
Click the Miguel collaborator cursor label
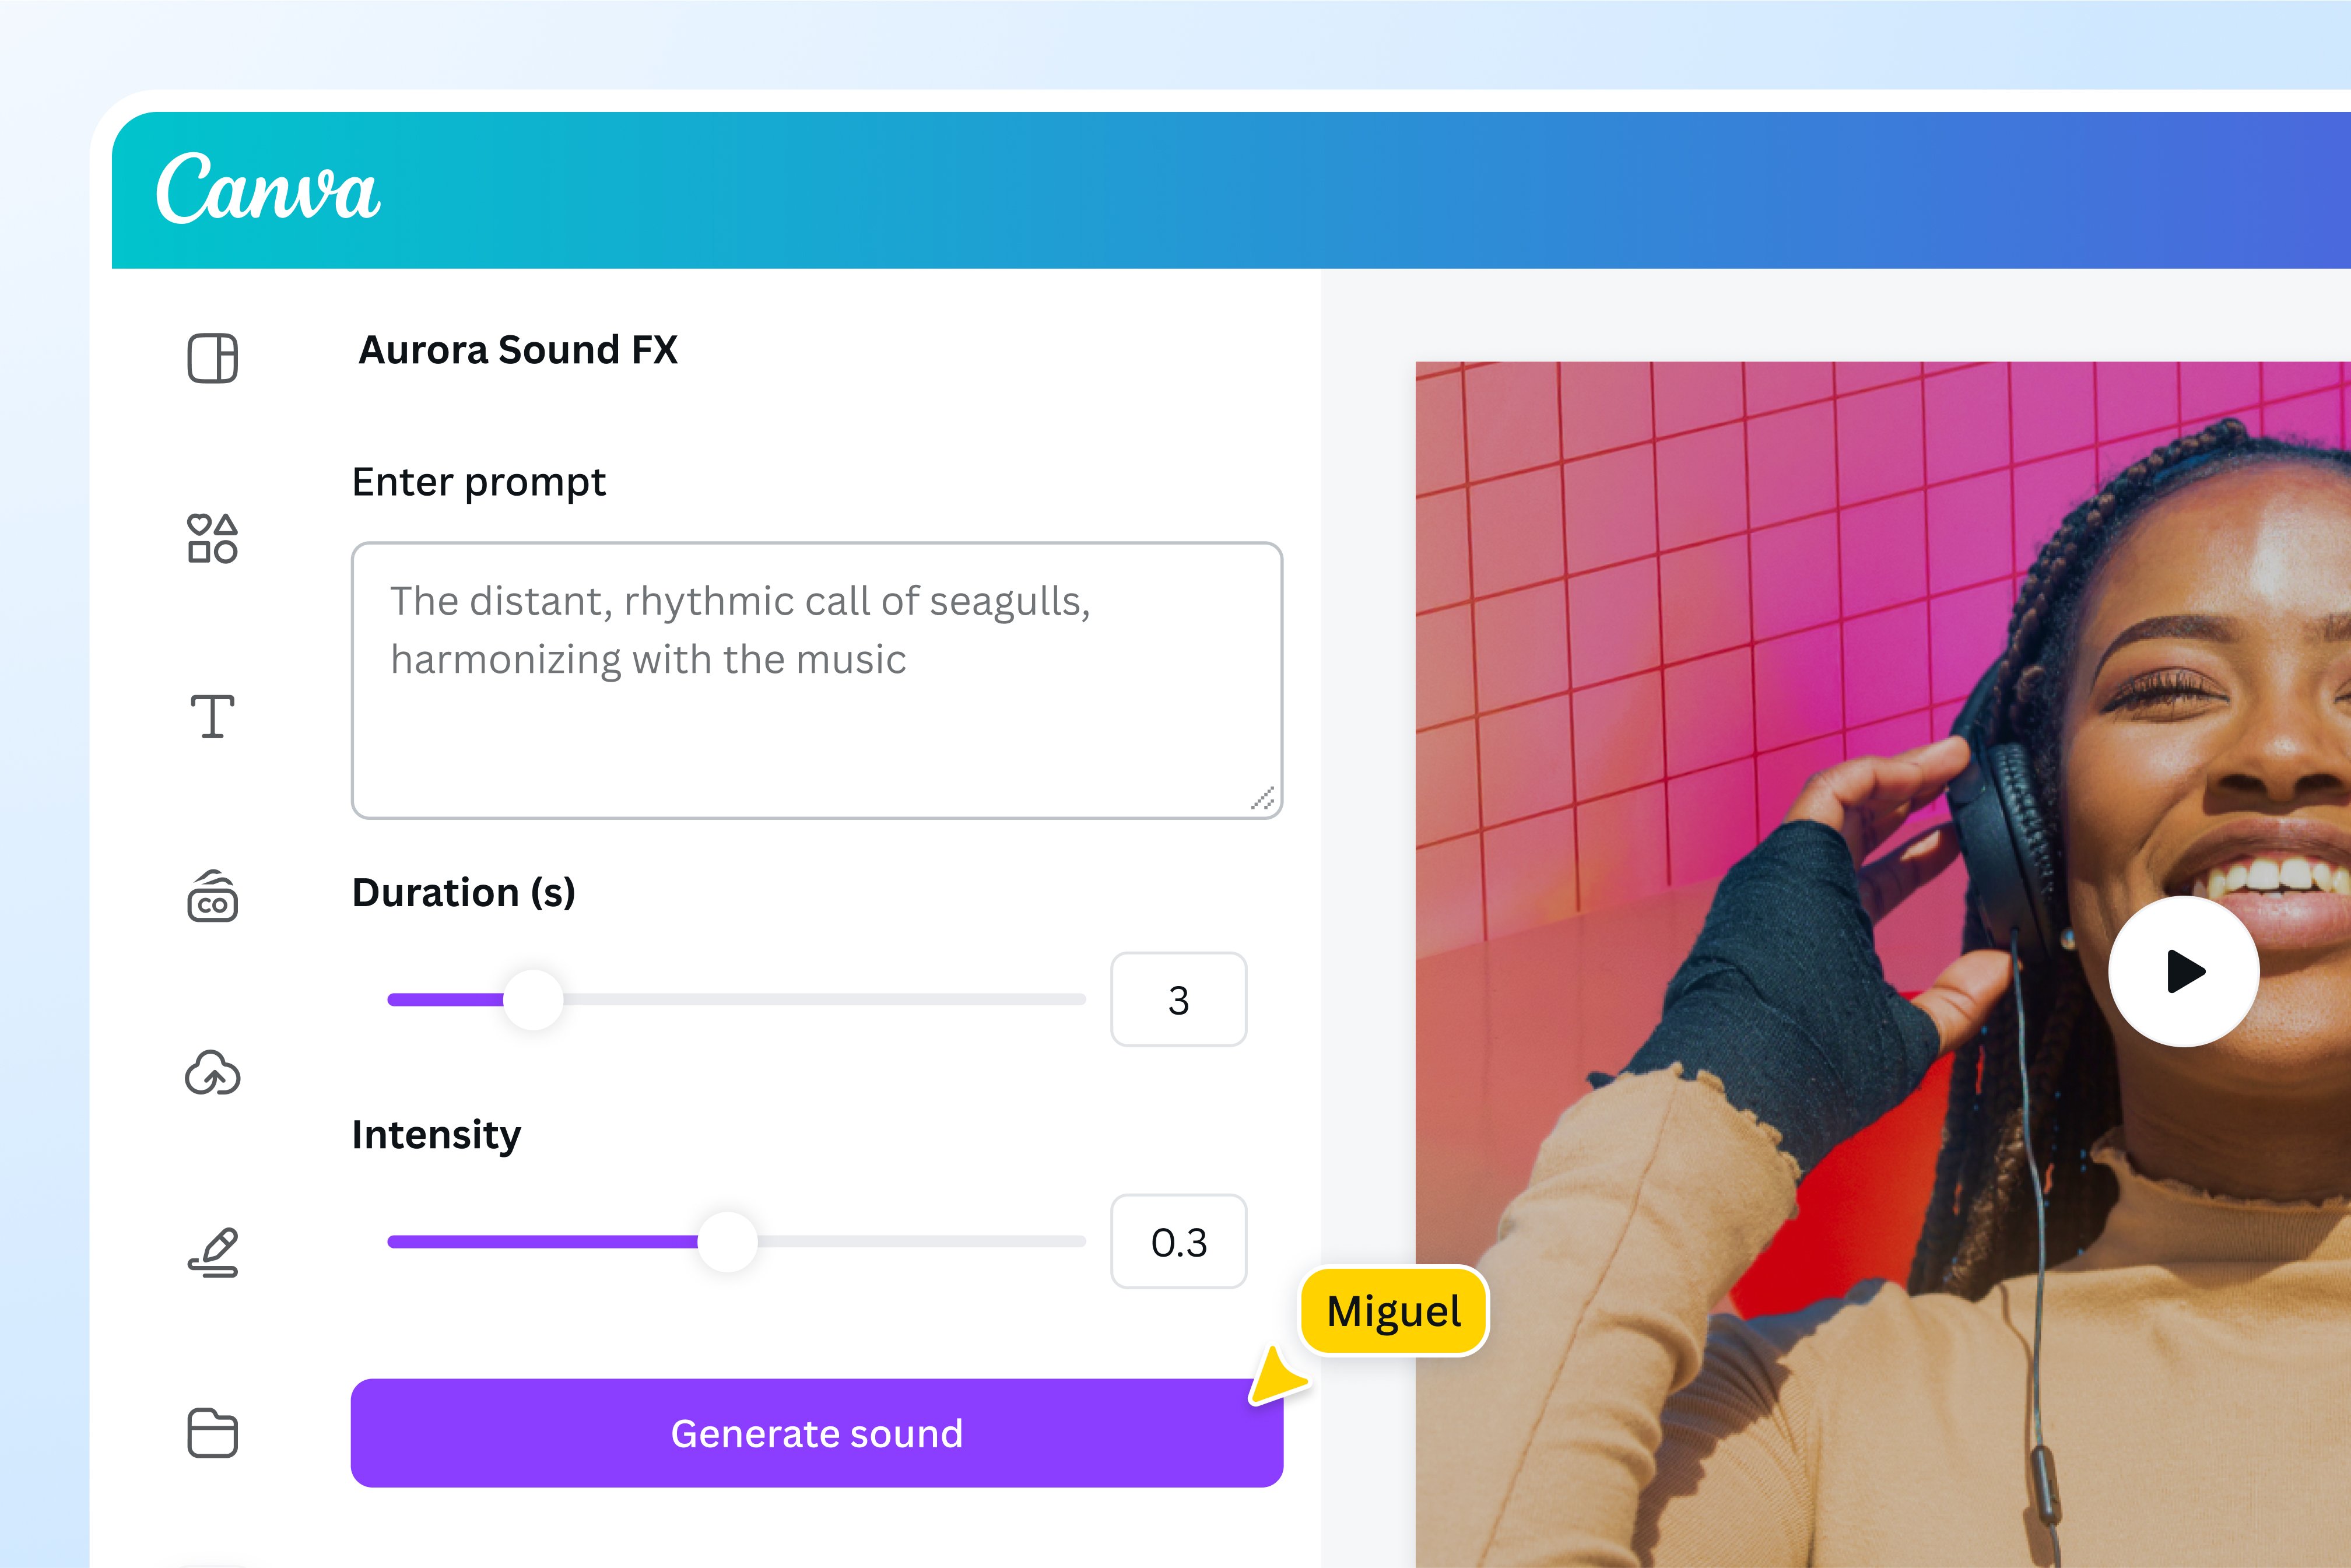(1394, 1311)
